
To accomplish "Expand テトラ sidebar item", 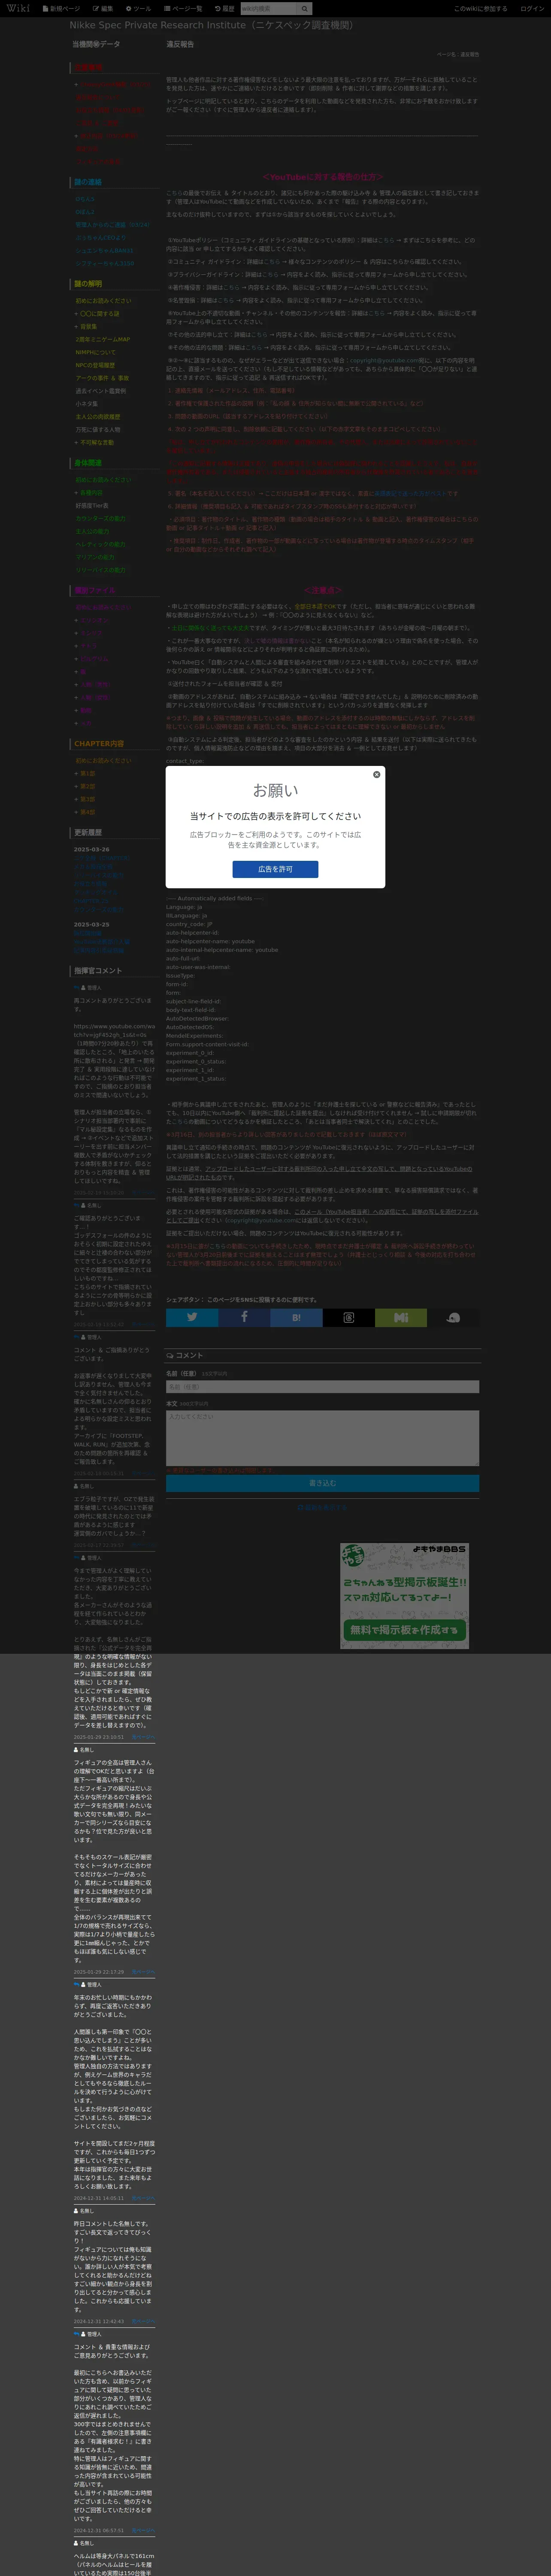I will point(85,646).
